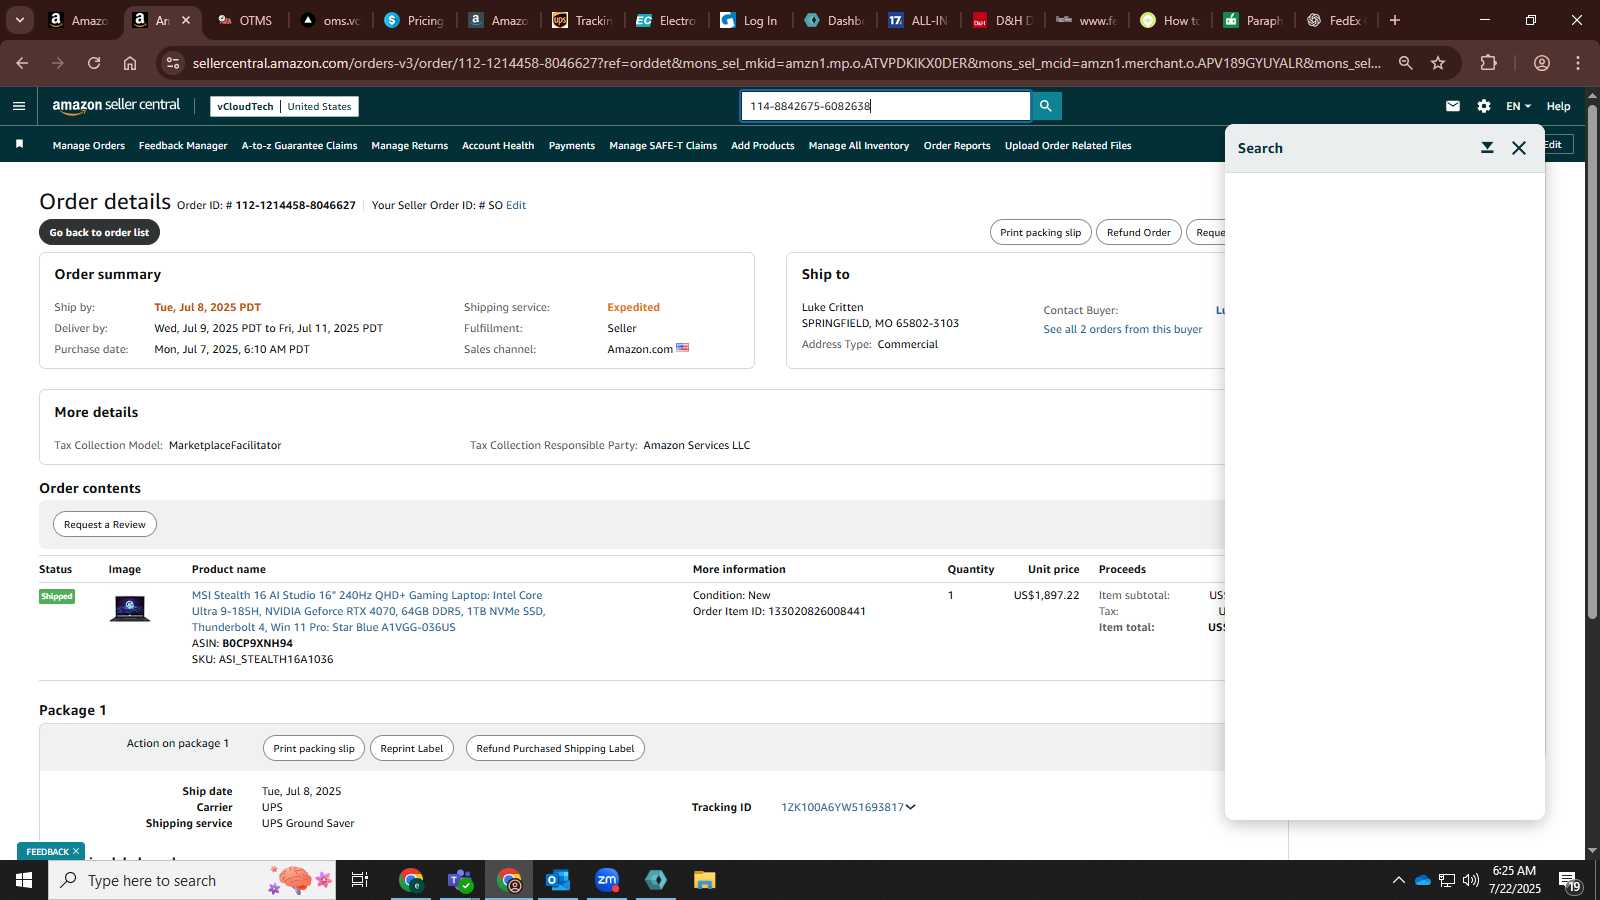The image size is (1600, 900).
Task: Open Order Reports menu item
Action: 957,146
